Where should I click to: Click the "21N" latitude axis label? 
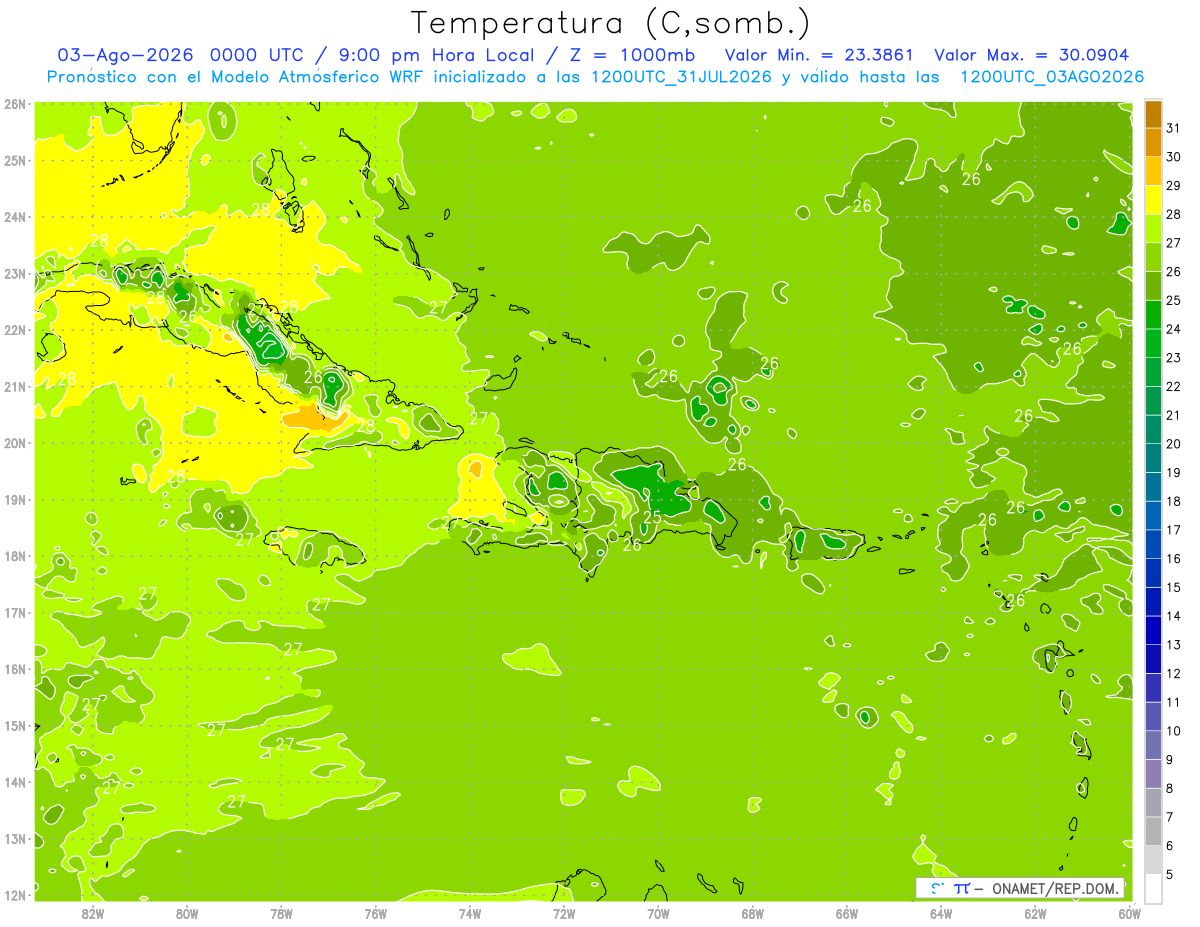[x=15, y=386]
